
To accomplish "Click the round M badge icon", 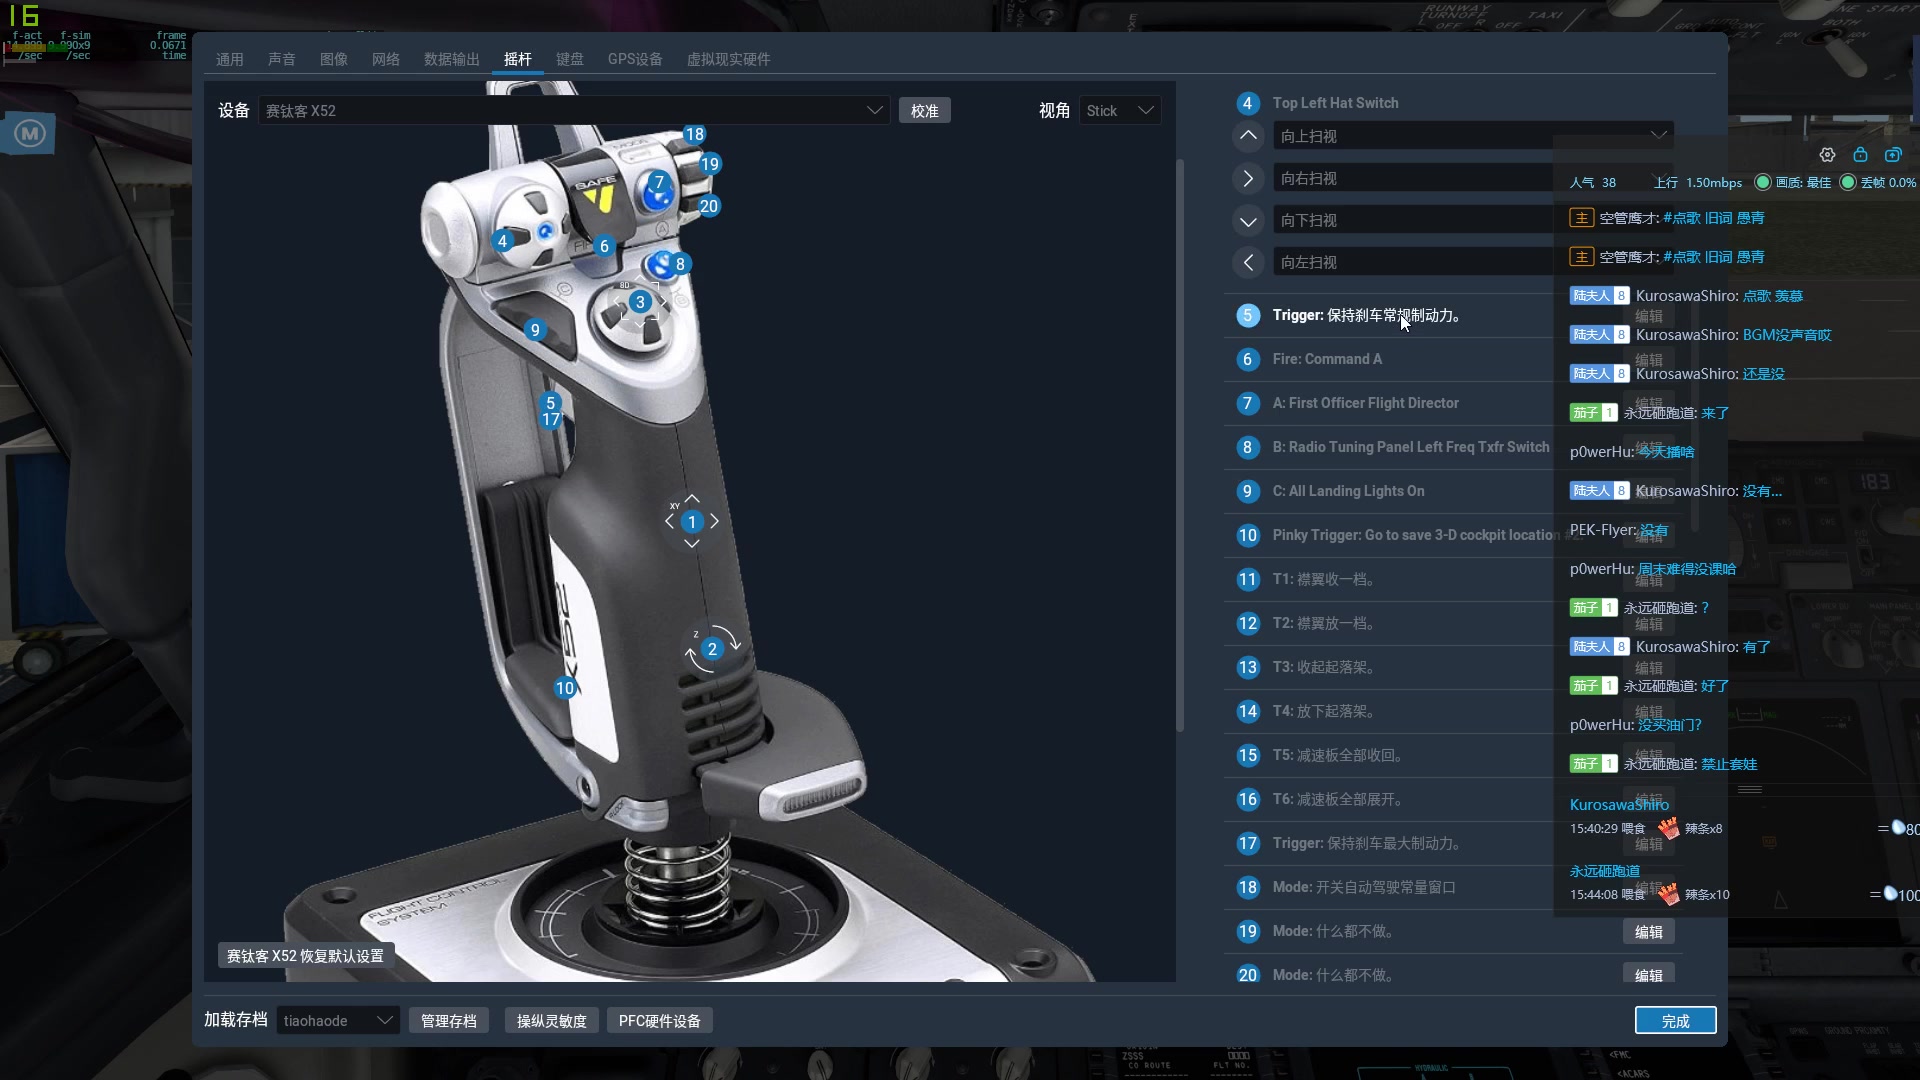I will coord(30,133).
